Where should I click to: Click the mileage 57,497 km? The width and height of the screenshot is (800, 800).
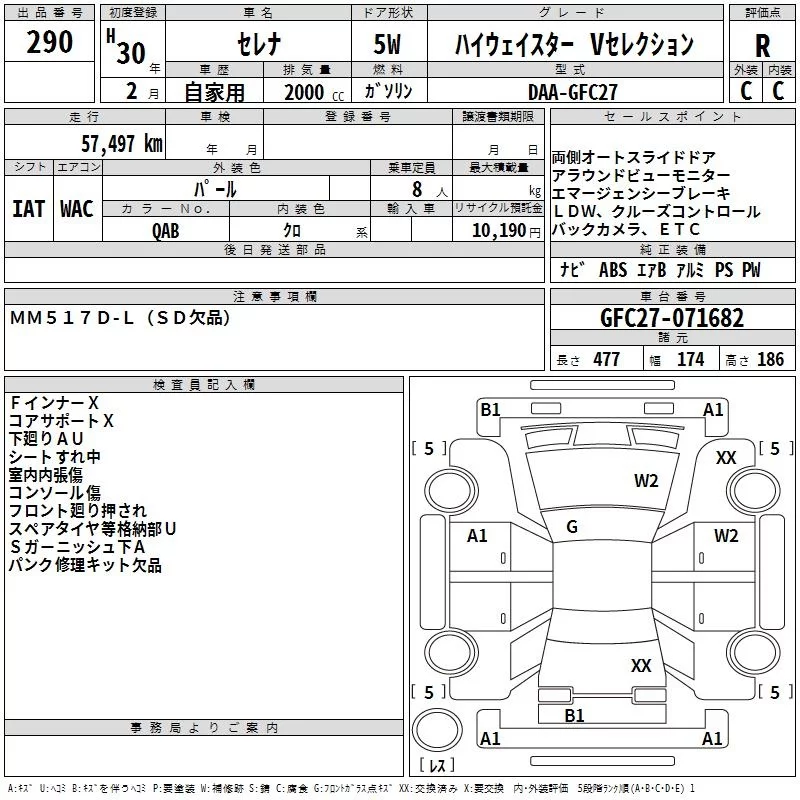coord(122,144)
